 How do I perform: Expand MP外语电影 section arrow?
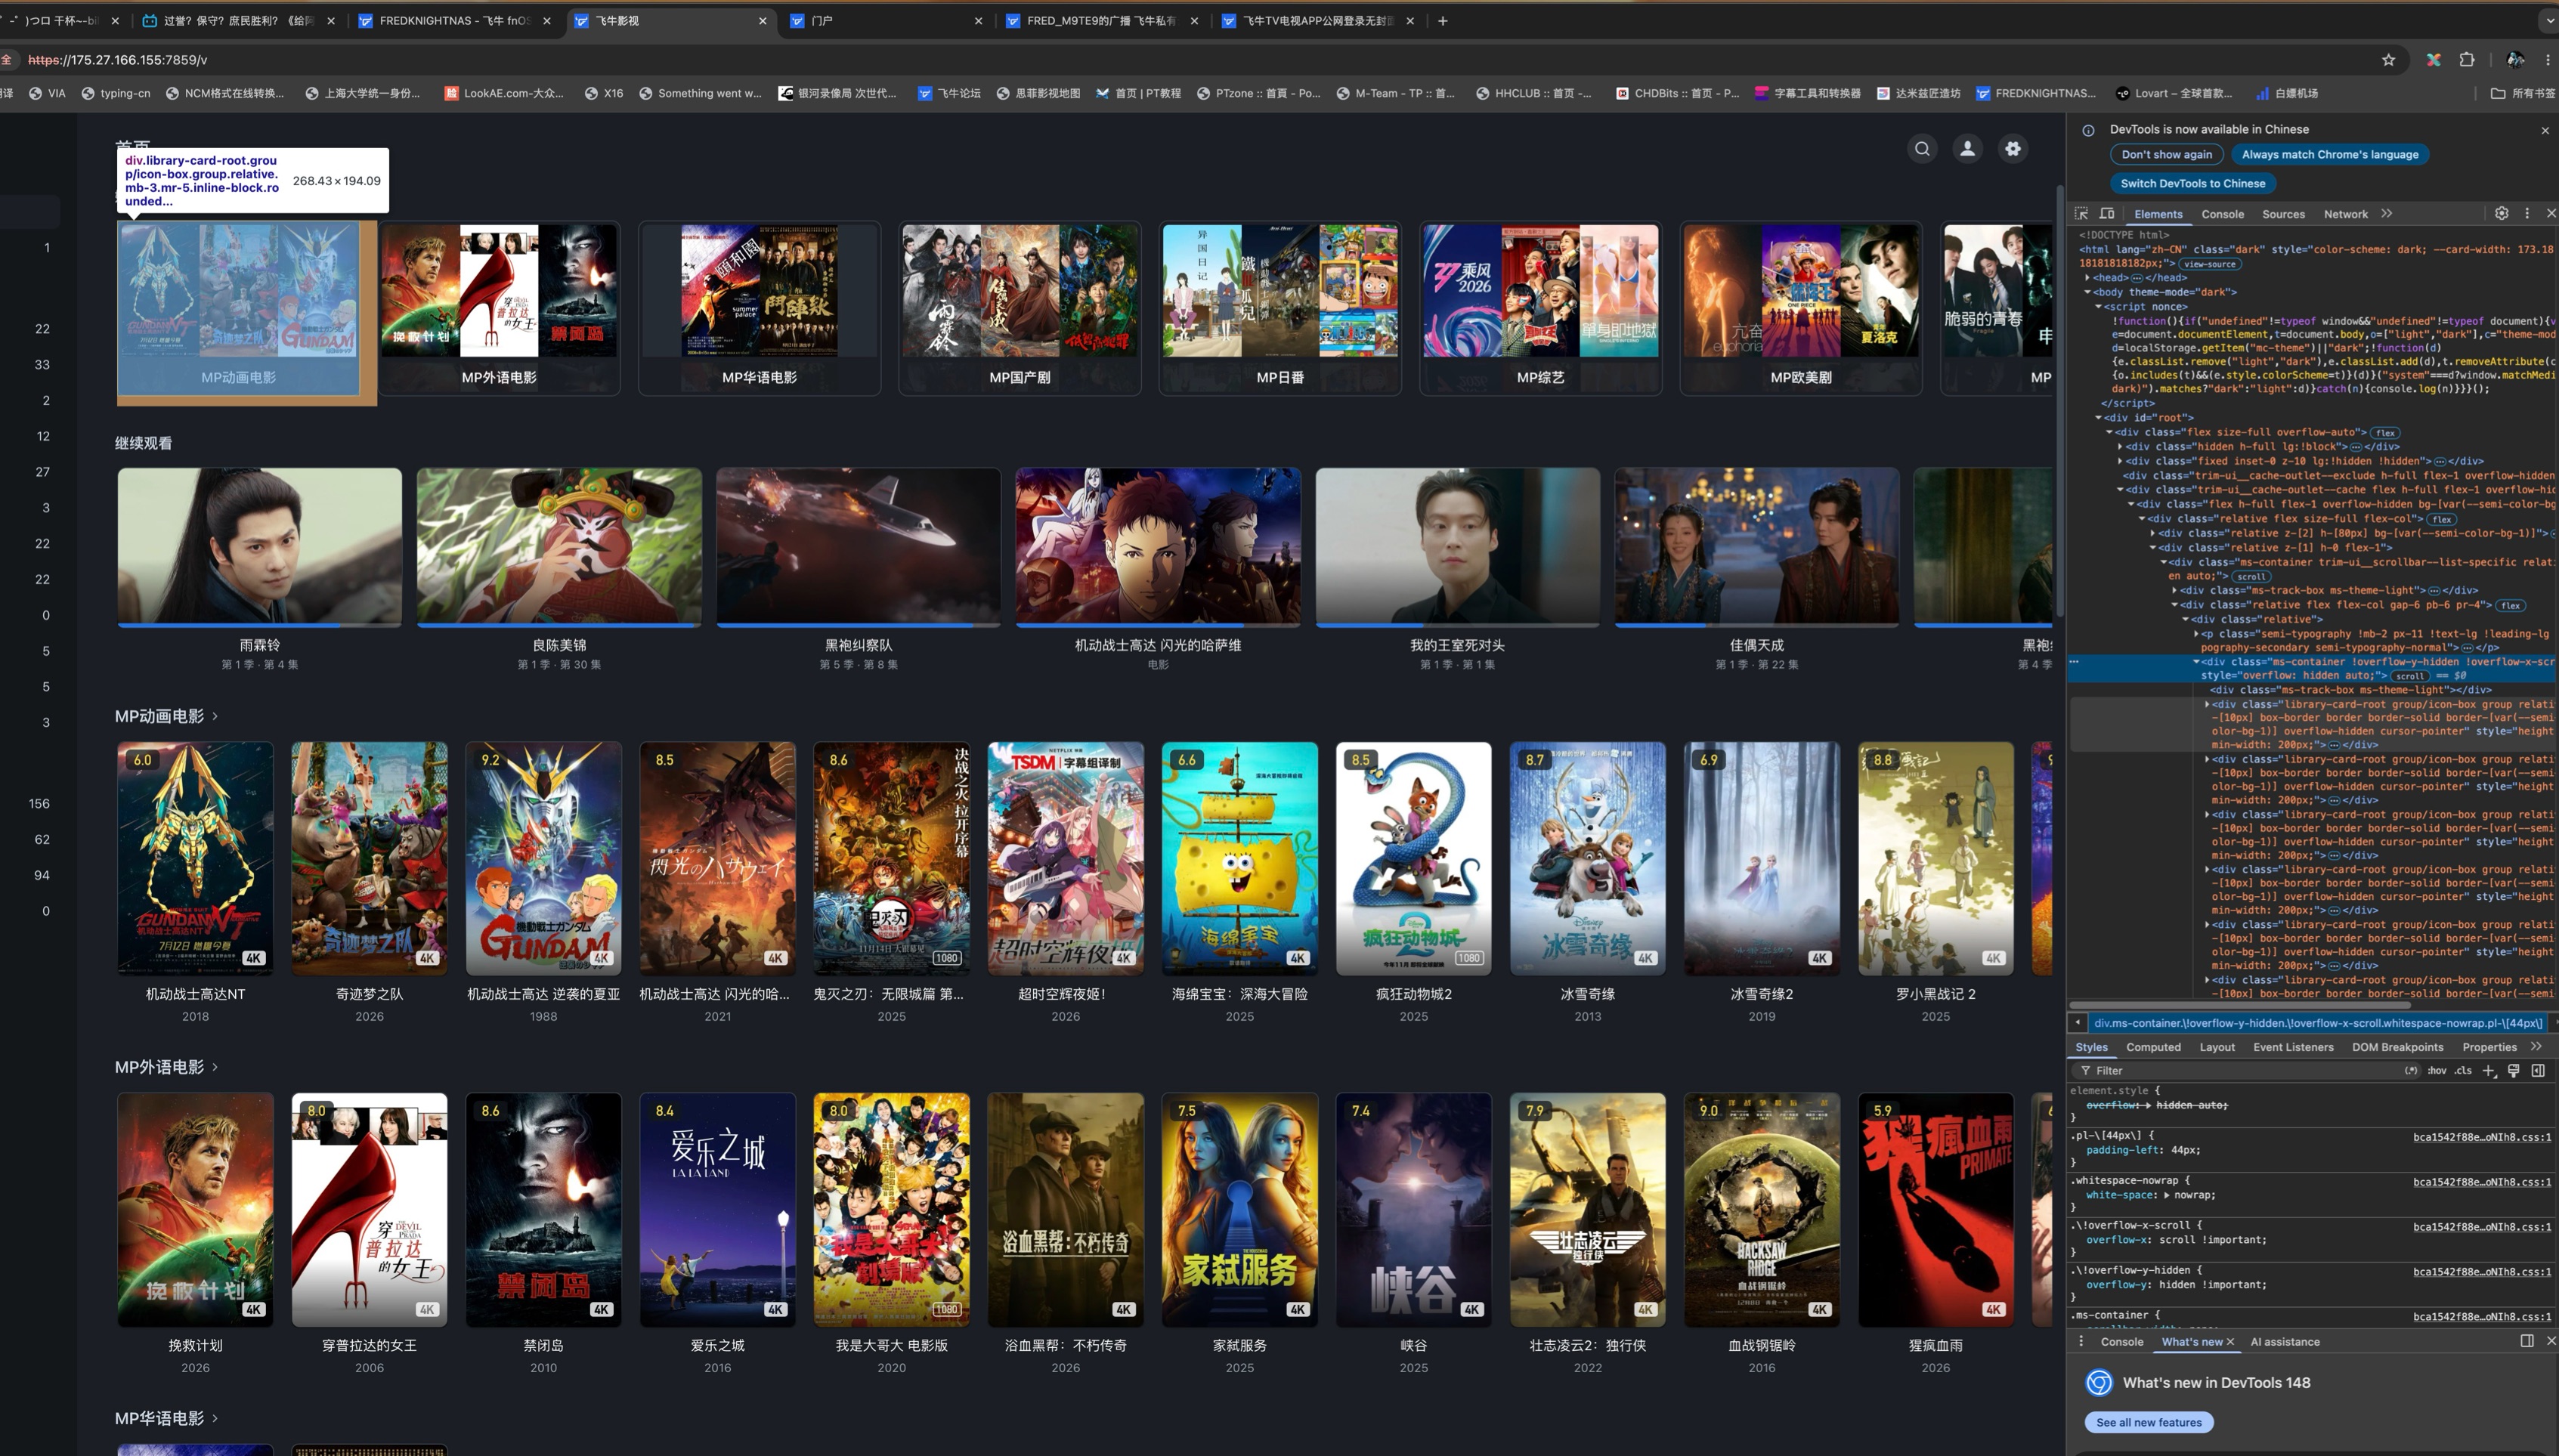215,1067
